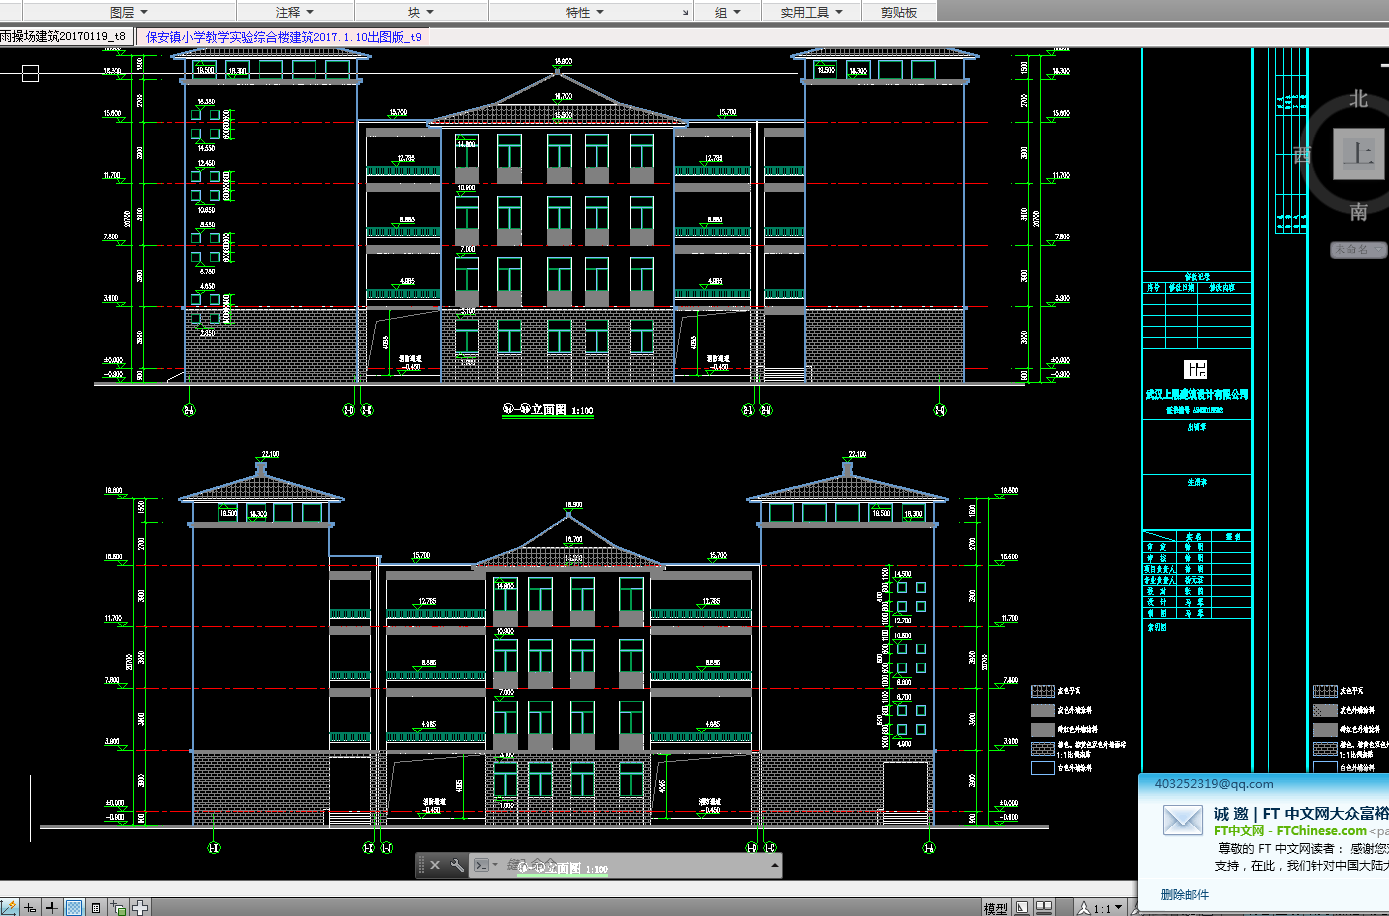
Task: Click the company logo in title block
Action: point(1196,369)
